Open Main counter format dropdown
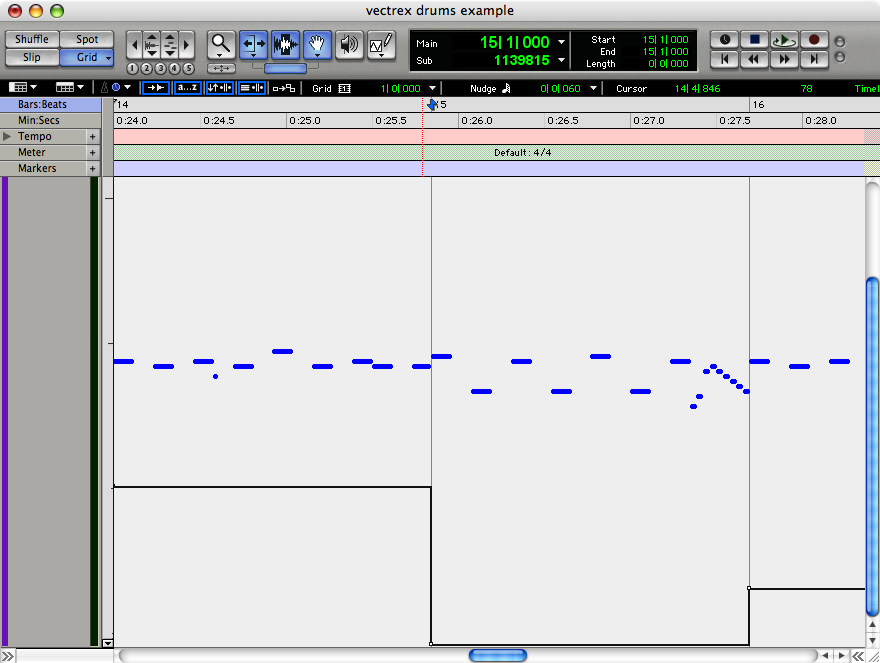The width and height of the screenshot is (880, 663). pos(561,42)
